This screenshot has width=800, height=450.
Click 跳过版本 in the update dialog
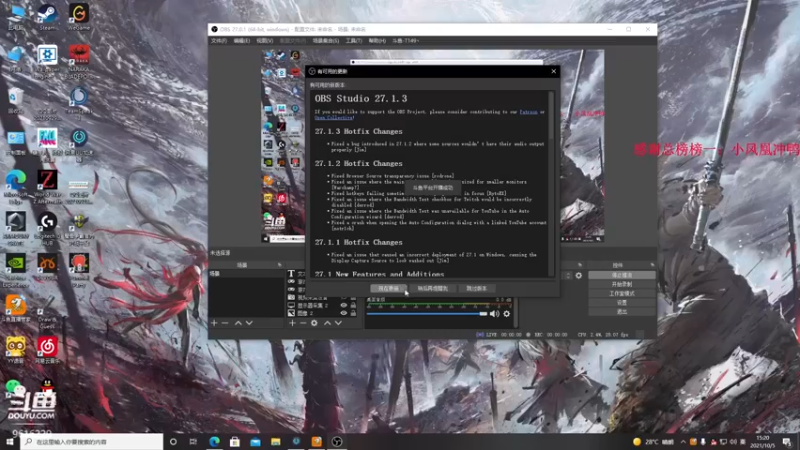click(x=477, y=288)
